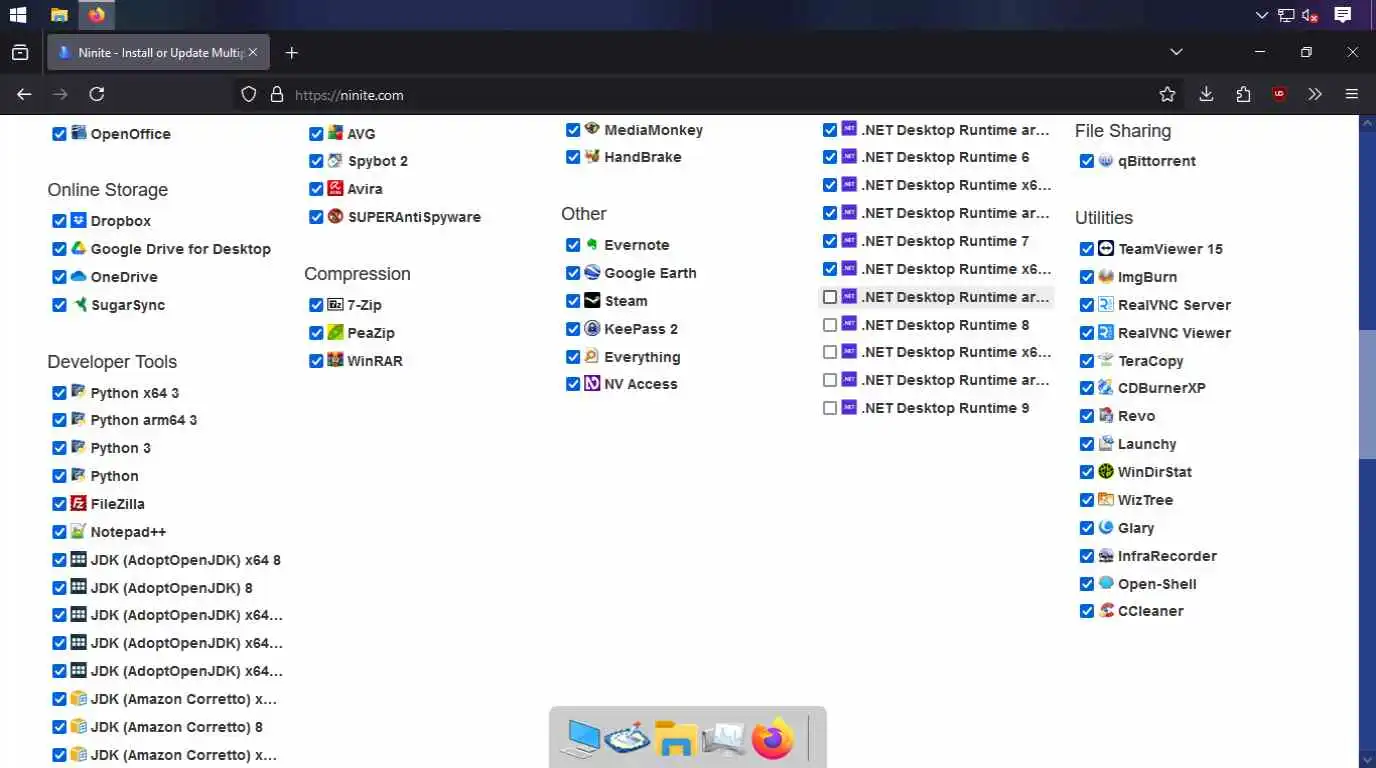1376x768 pixels.
Task: Click the OneDrive cloud icon
Action: [x=78, y=276]
